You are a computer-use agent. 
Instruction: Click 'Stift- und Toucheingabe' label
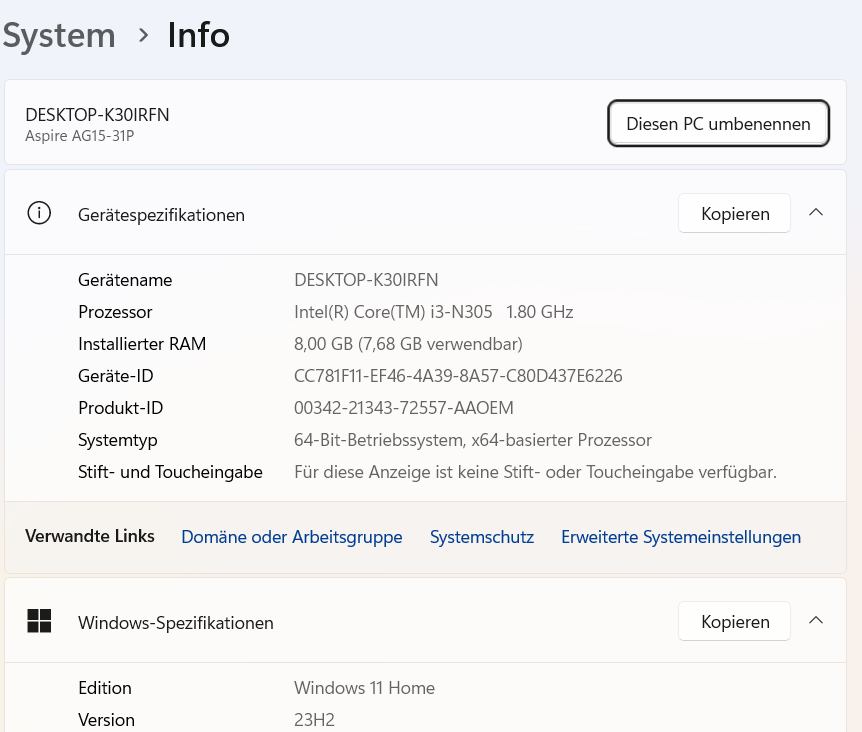pyautogui.click(x=170, y=472)
